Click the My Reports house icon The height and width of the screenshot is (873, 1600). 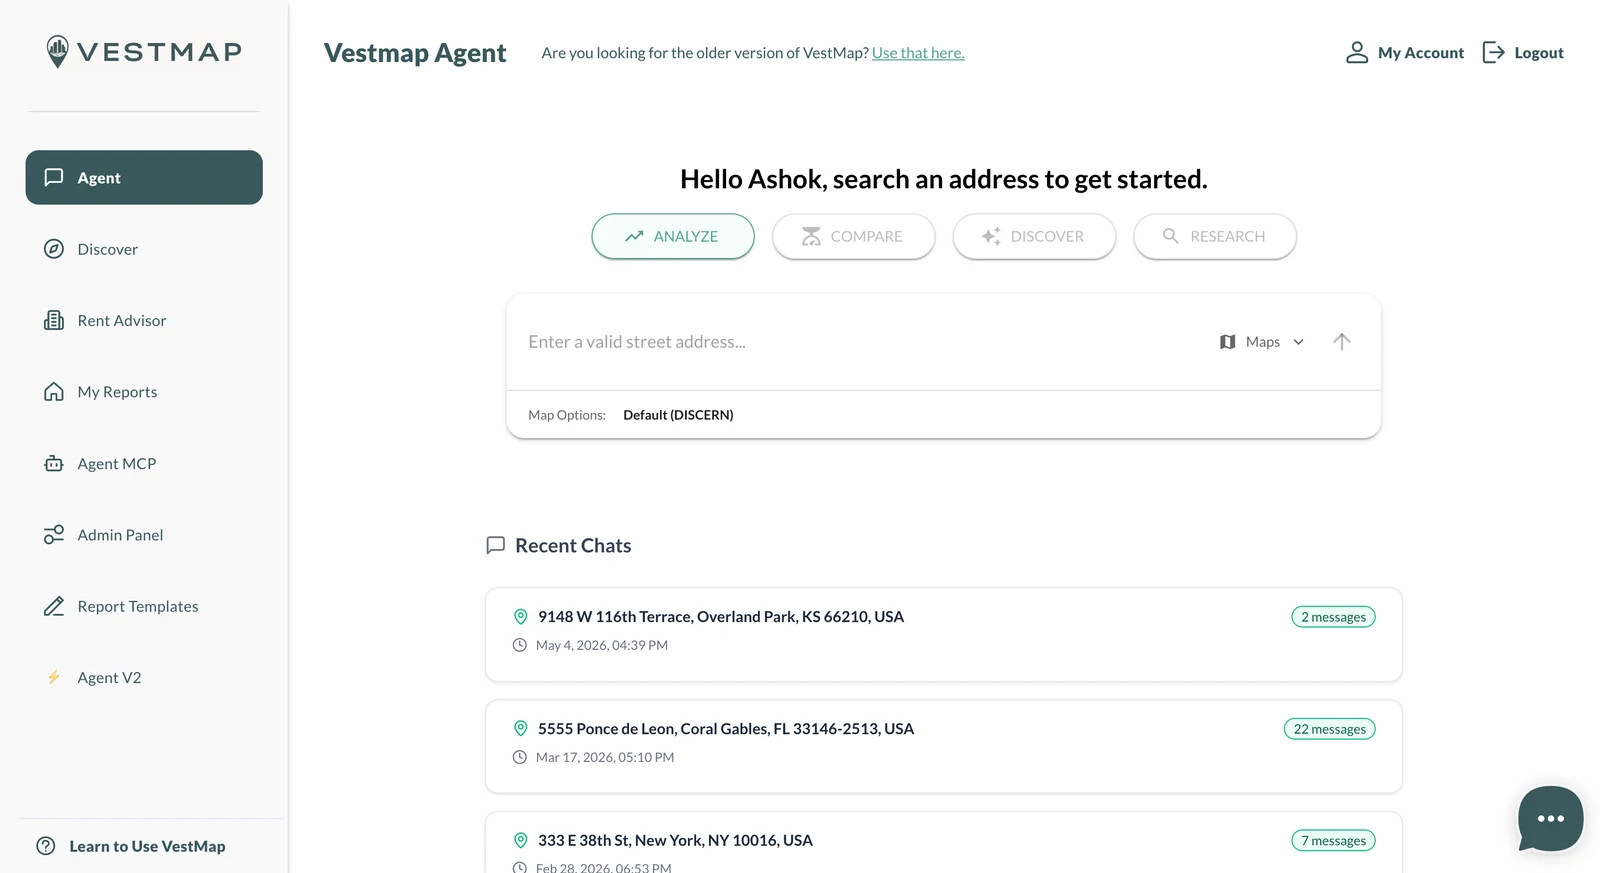[x=54, y=392]
